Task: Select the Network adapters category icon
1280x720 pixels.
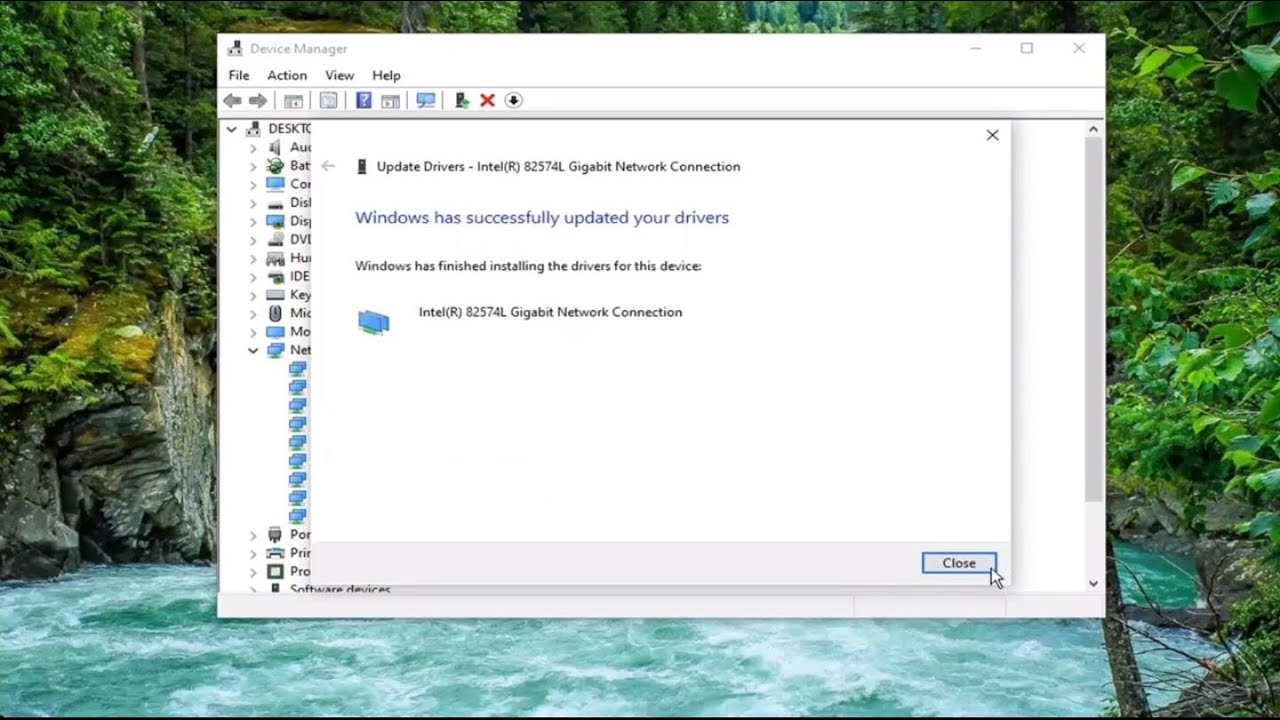Action: pyautogui.click(x=275, y=350)
